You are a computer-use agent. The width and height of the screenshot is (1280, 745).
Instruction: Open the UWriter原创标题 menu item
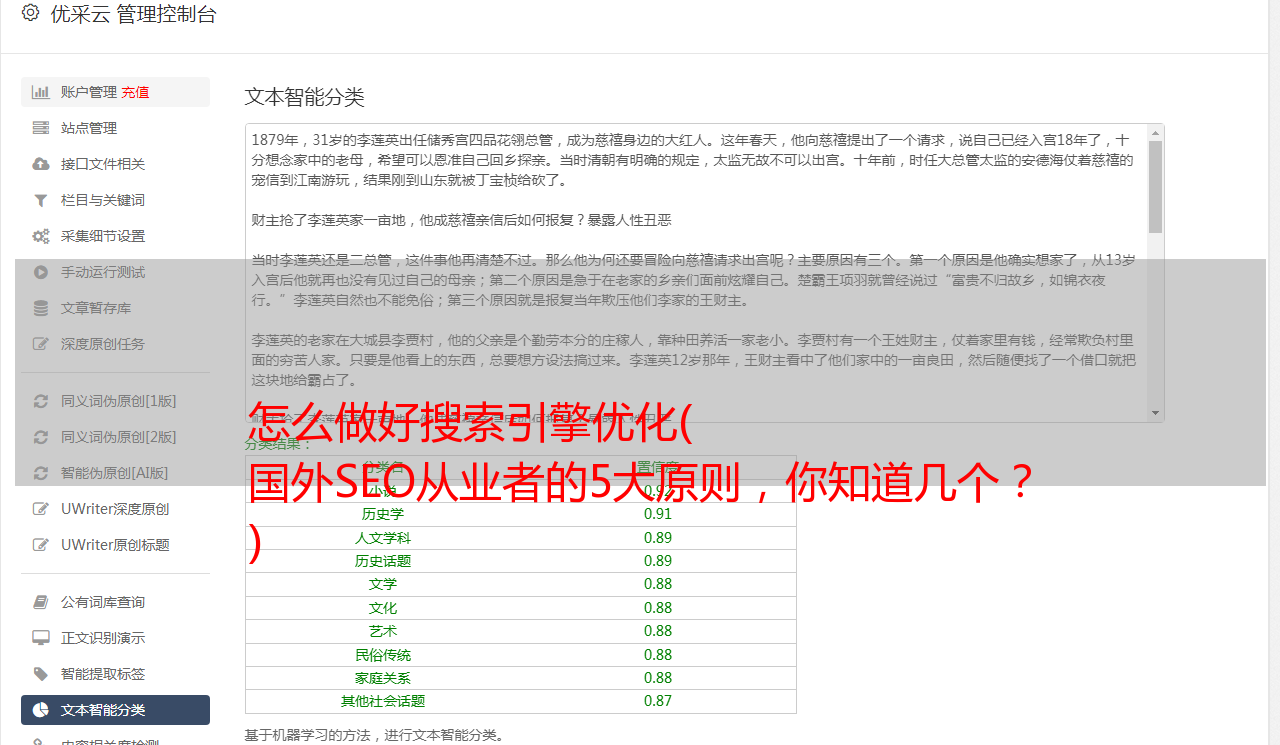(x=115, y=545)
